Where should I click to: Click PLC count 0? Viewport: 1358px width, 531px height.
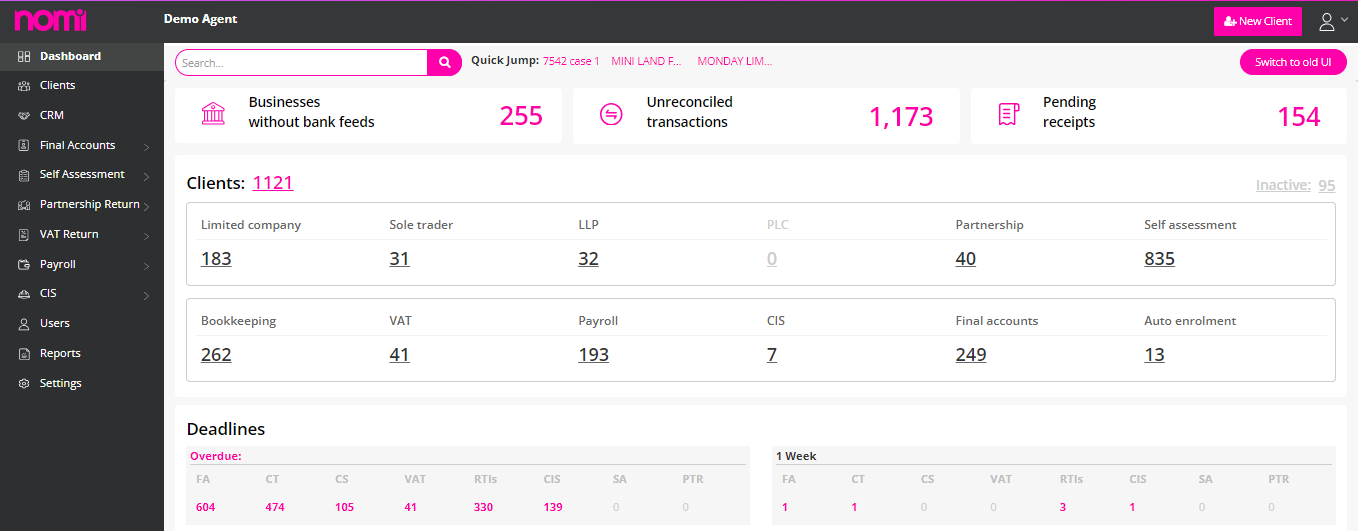772,259
